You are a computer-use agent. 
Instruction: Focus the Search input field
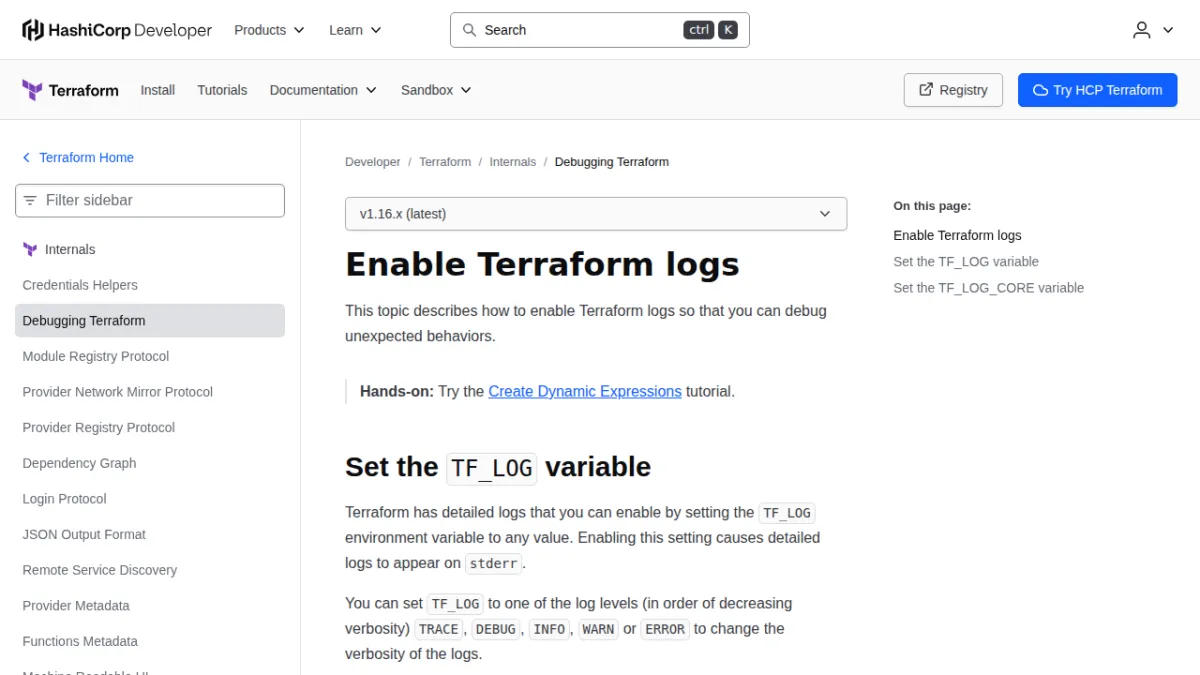[x=600, y=30]
